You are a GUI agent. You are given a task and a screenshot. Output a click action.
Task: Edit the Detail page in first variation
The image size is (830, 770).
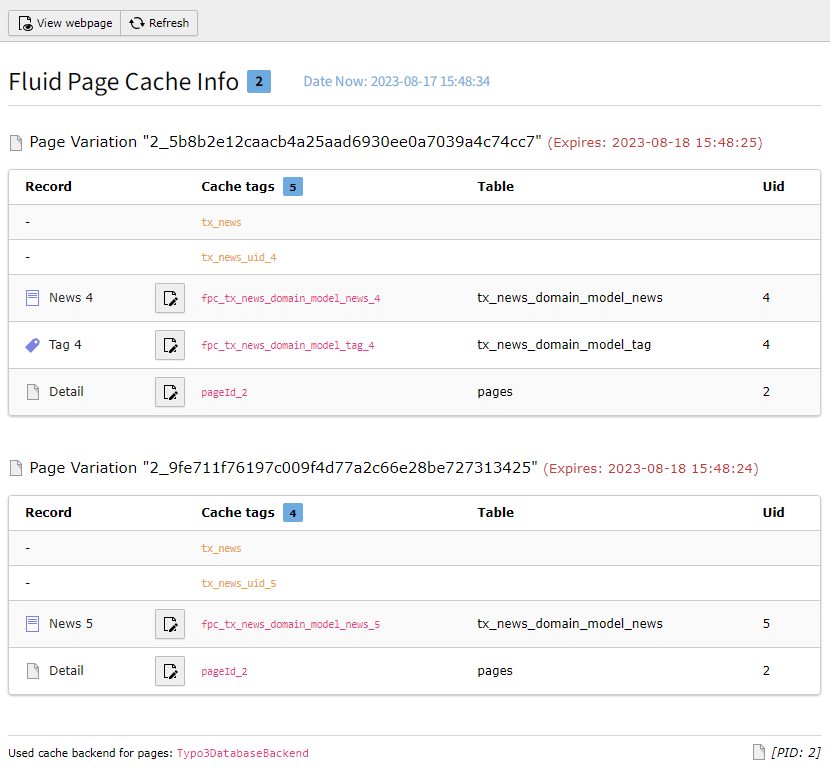[x=170, y=392]
